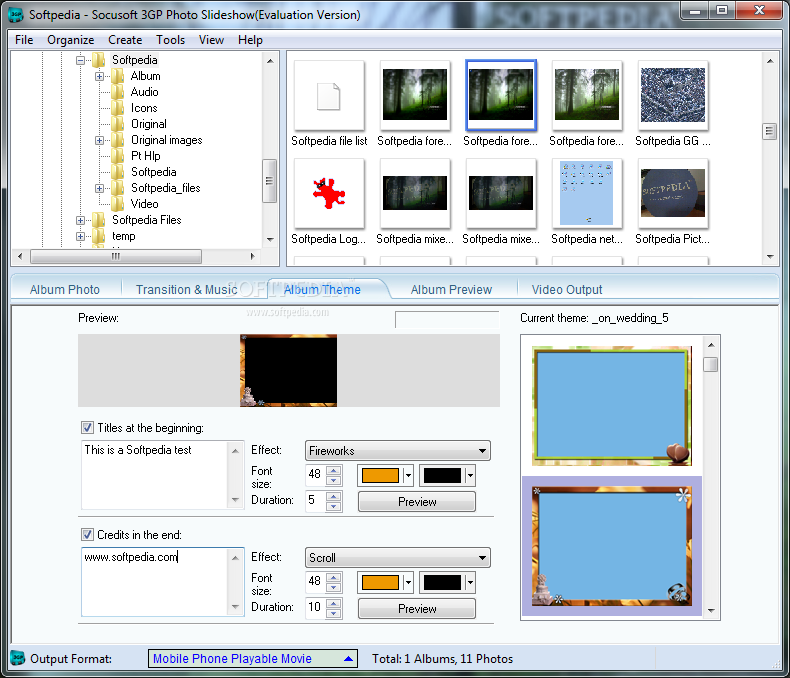
Task: Expand the temp folder node
Action: [x=80, y=236]
